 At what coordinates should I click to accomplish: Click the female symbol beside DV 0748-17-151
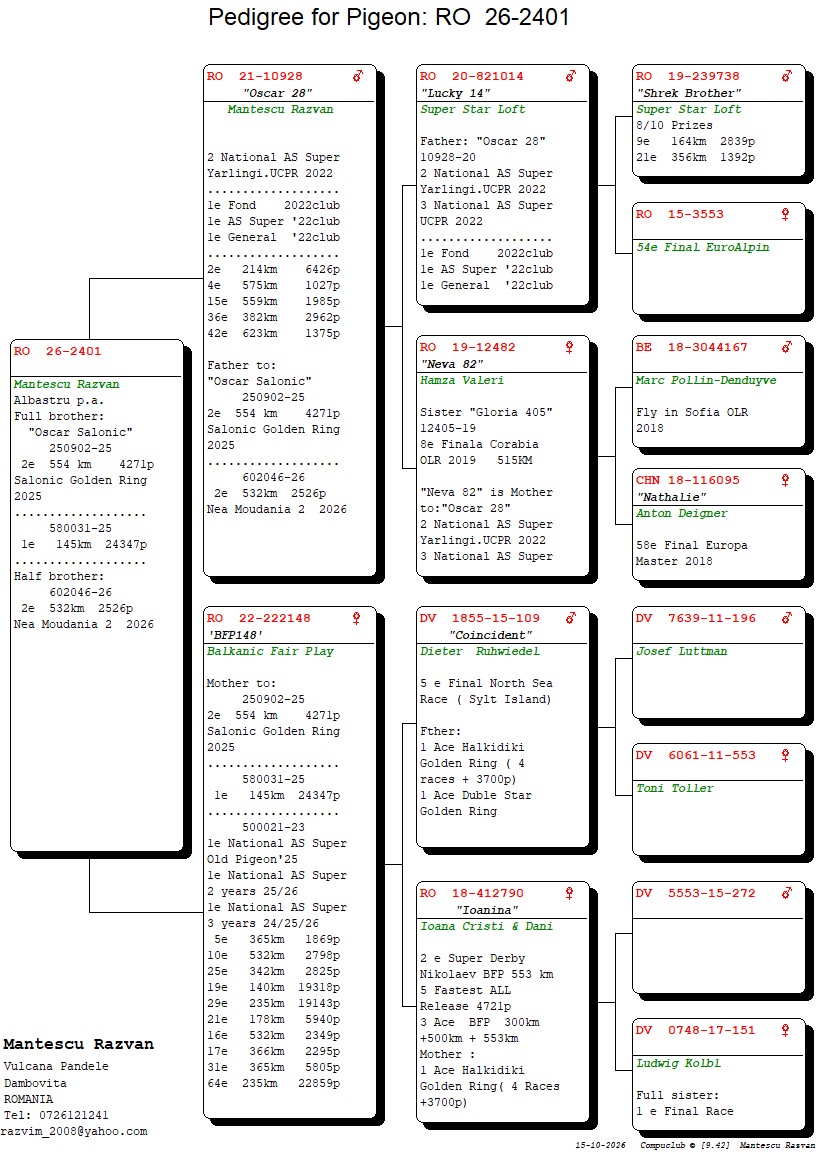(785, 1031)
